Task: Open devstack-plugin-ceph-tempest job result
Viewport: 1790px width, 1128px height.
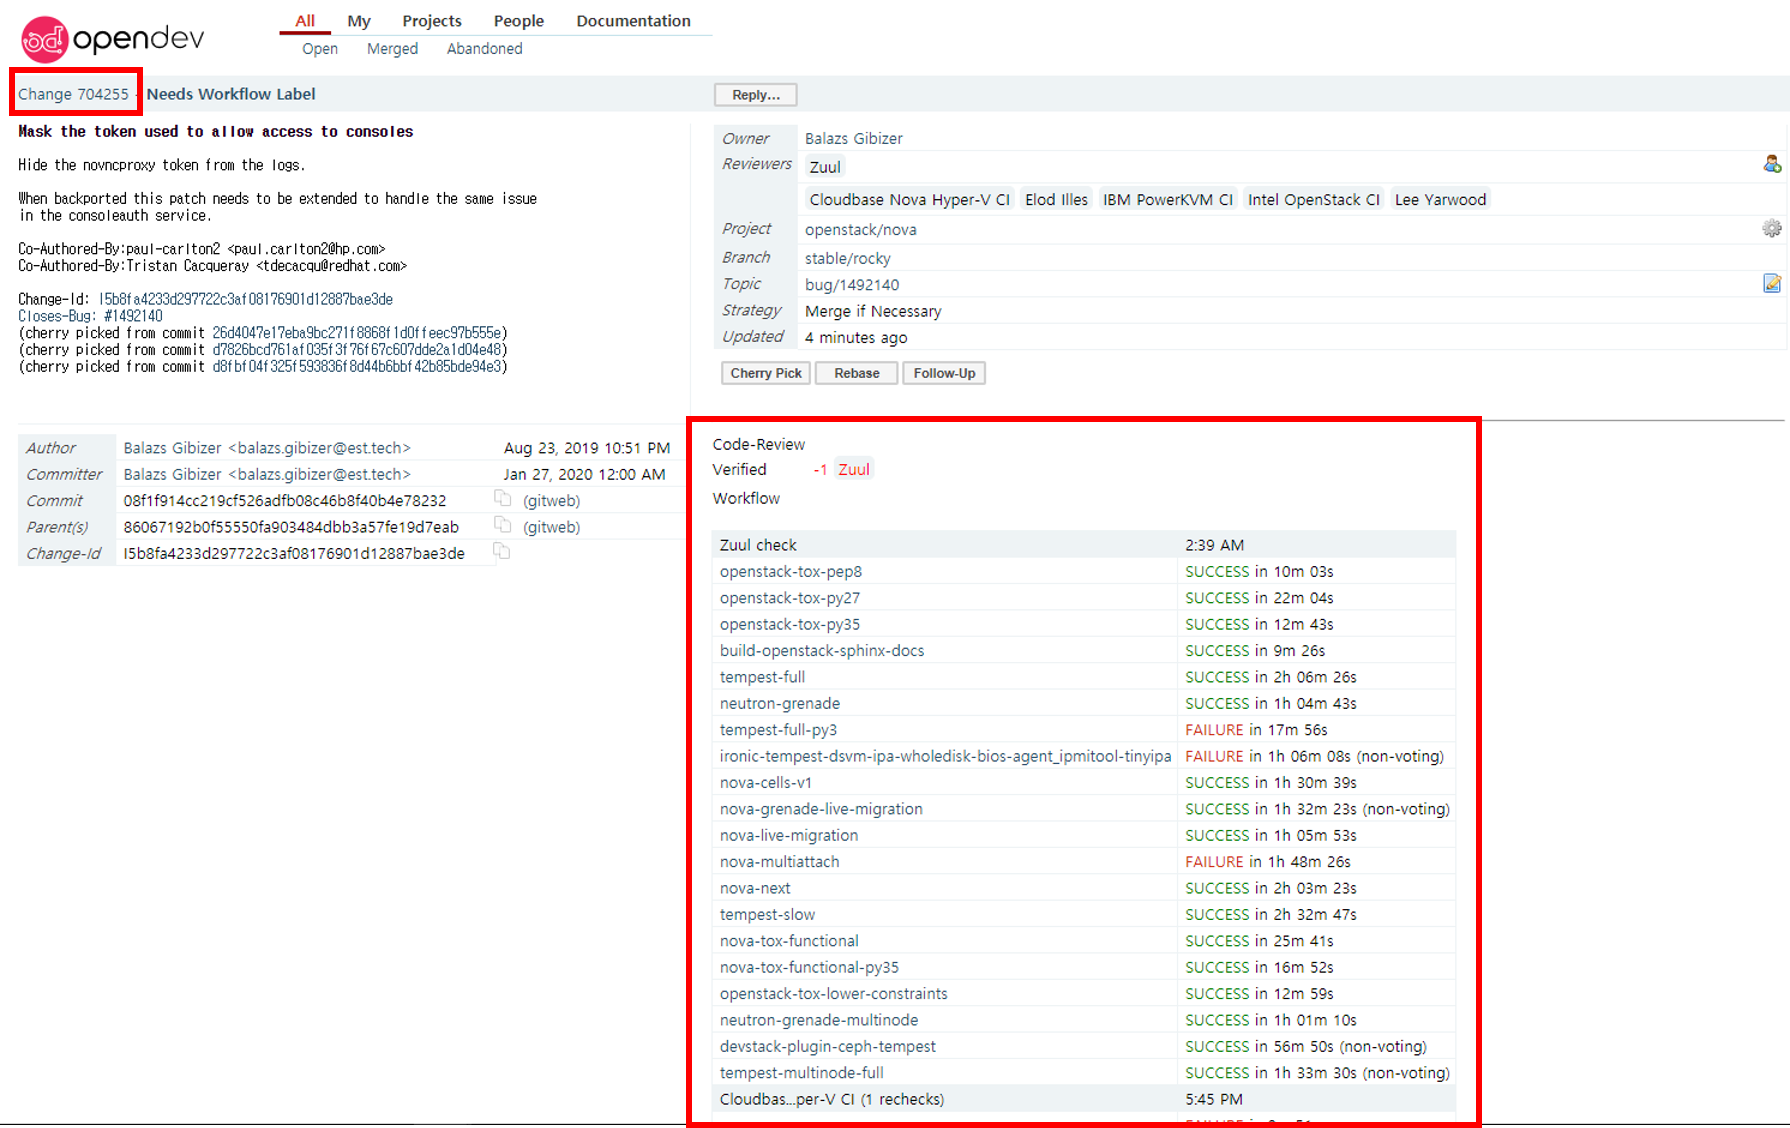Action: [x=828, y=1047]
